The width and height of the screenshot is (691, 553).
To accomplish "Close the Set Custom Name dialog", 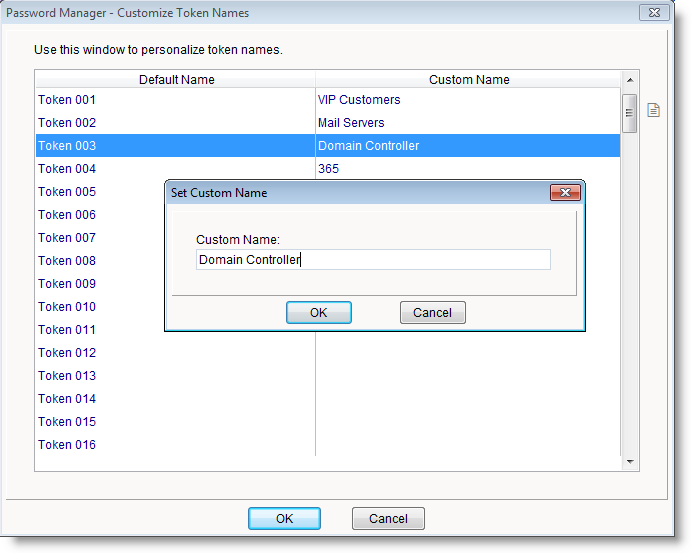I will pyautogui.click(x=565, y=193).
